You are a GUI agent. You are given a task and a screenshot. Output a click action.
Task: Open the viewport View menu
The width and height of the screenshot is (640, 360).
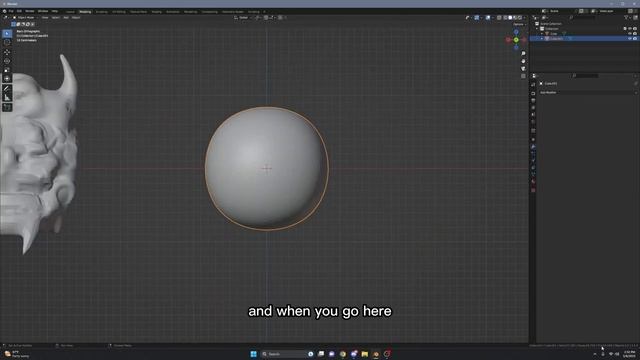click(x=45, y=18)
